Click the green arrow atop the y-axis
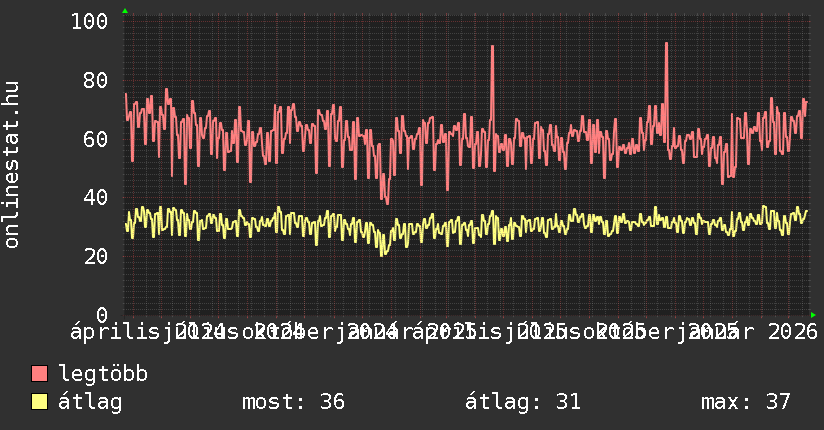This screenshot has width=824, height=430. pyautogui.click(x=124, y=11)
